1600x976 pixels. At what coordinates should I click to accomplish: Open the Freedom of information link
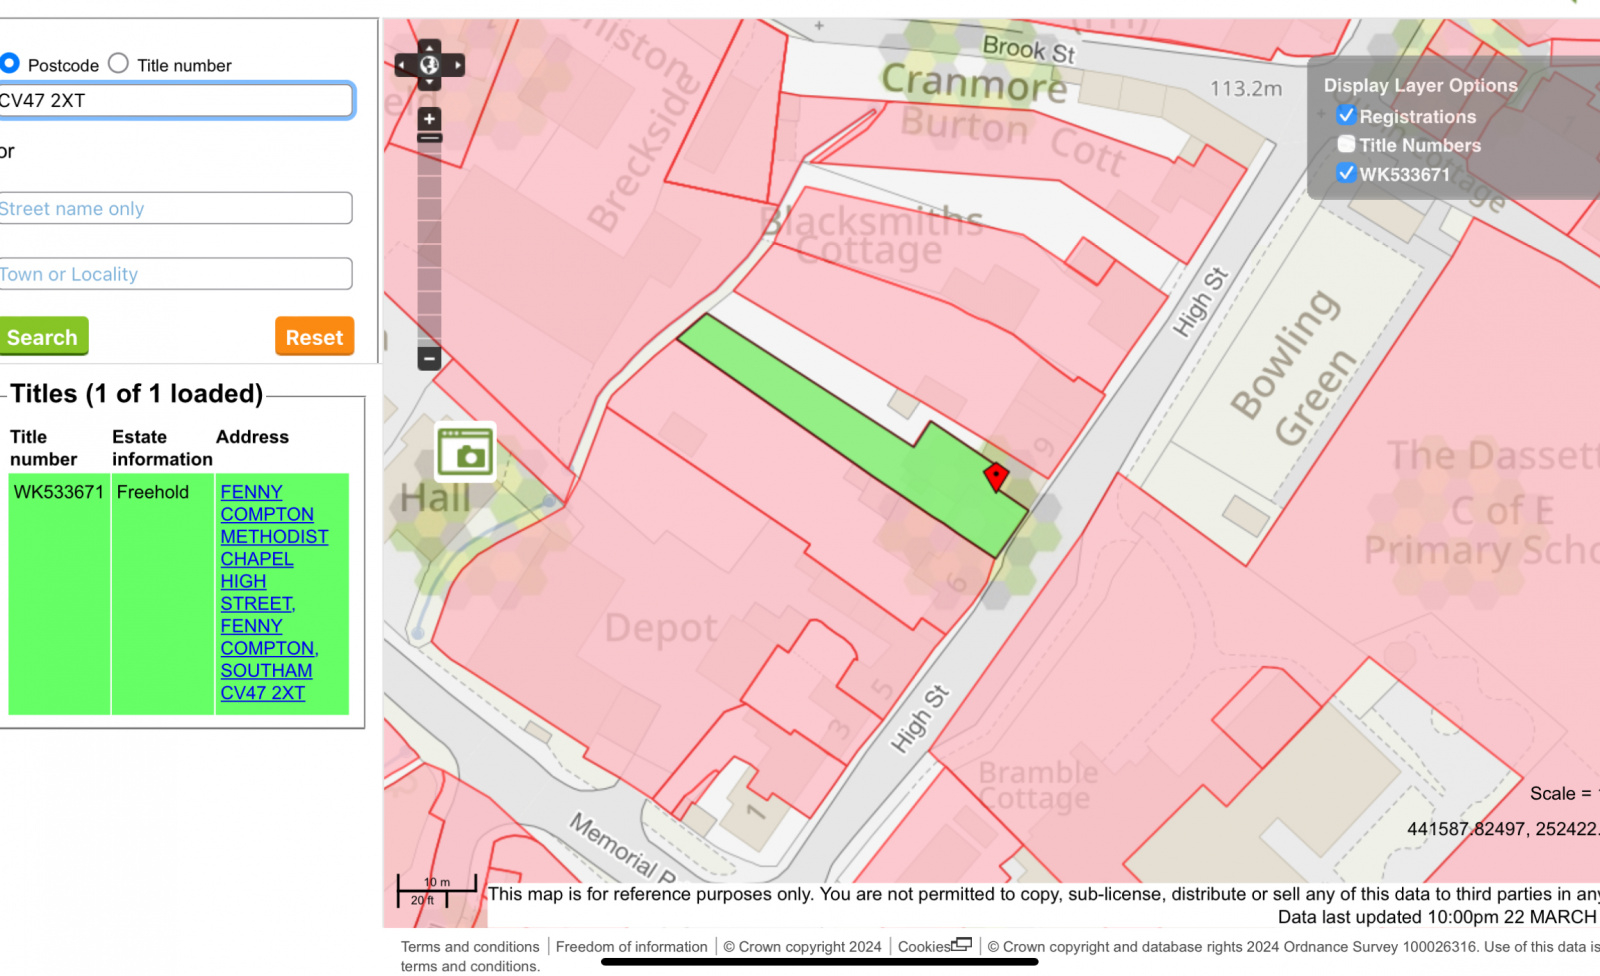point(631,947)
